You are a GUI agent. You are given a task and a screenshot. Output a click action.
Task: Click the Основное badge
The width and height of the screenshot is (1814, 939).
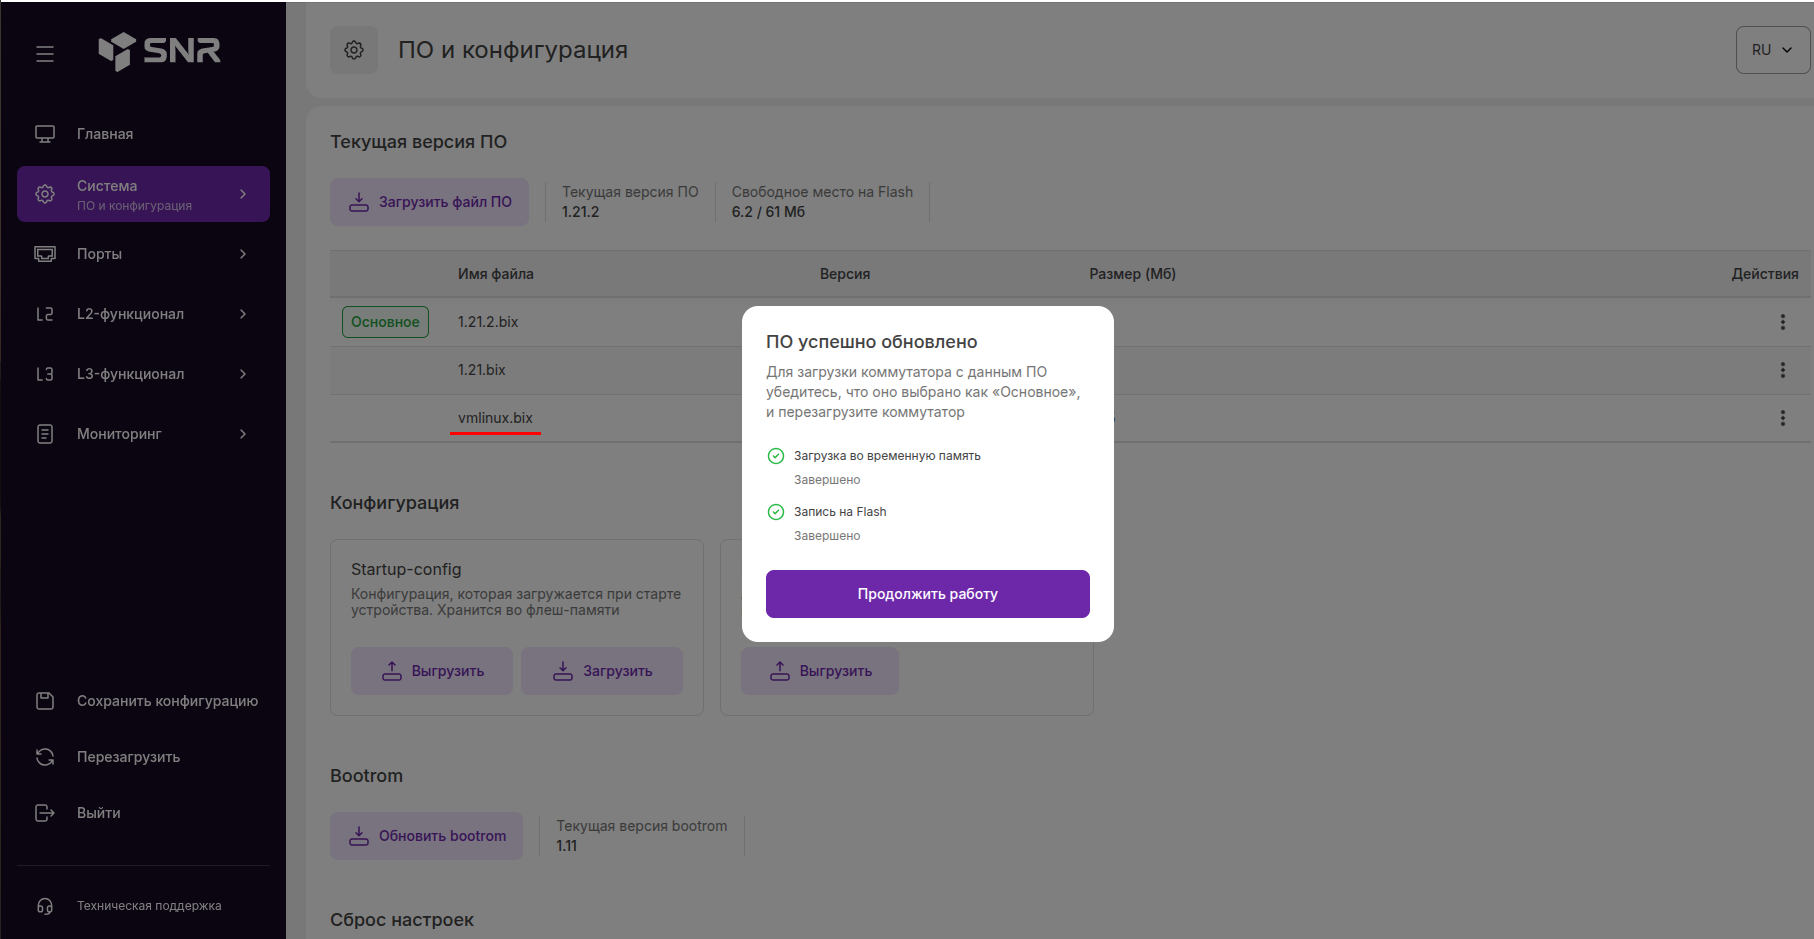(x=385, y=322)
